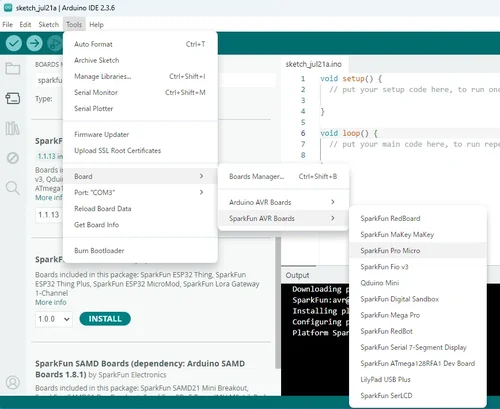Click line number 8 in editor gutter
The width and height of the screenshot is (500, 409).
pos(303,155)
